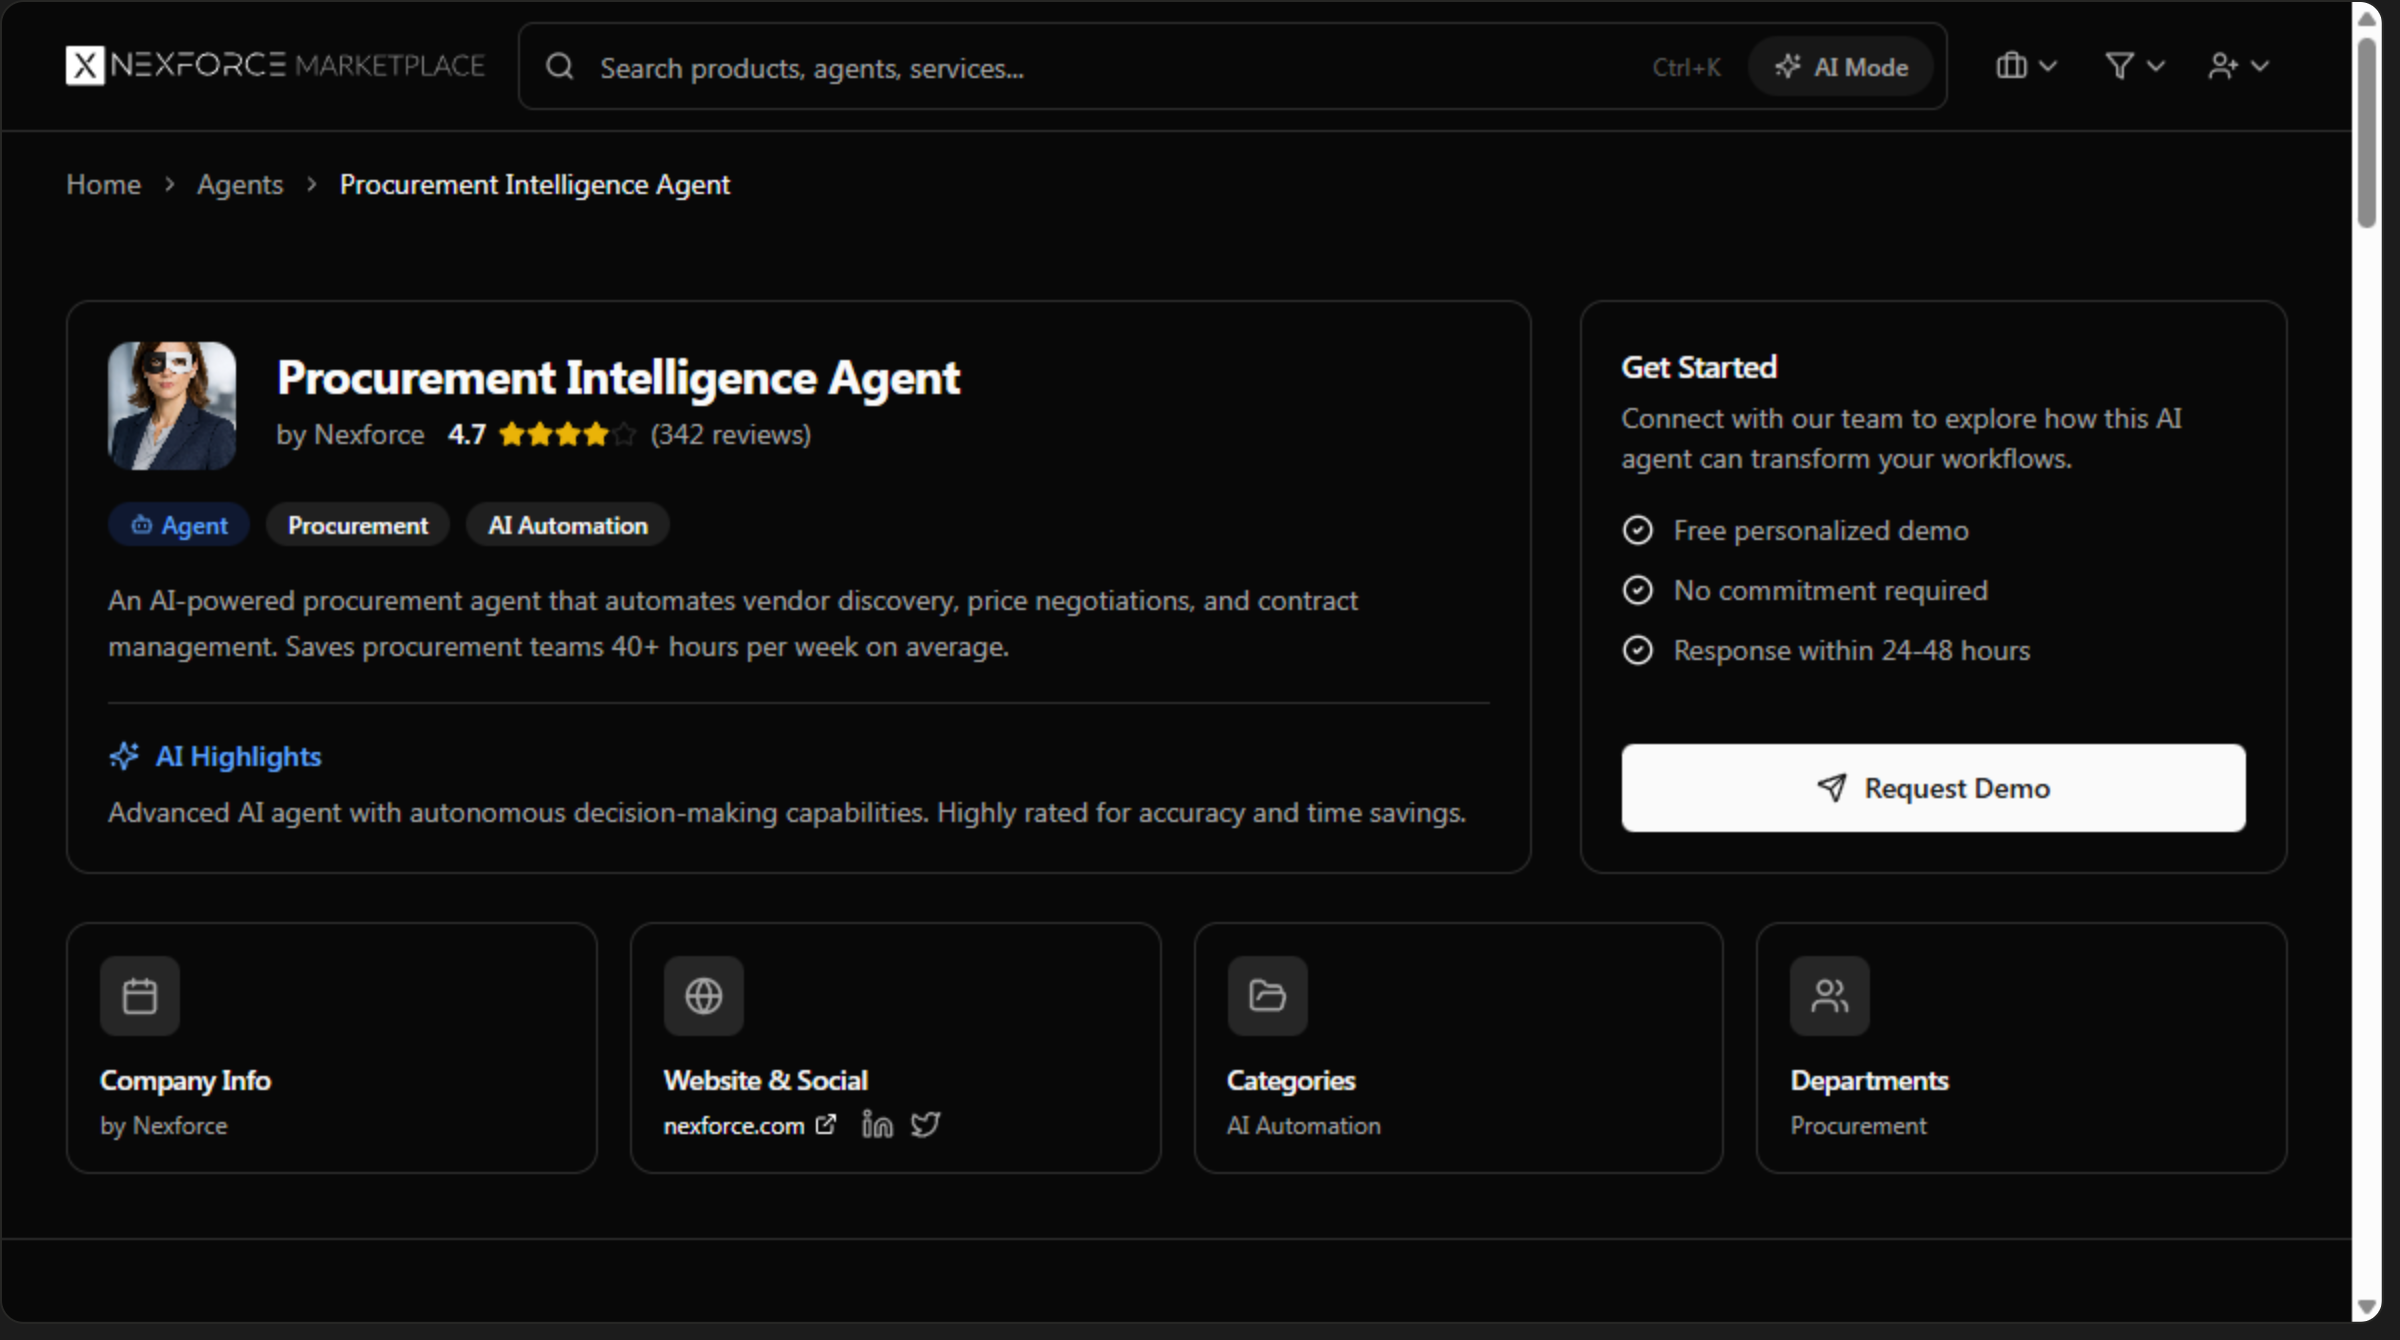2400x1340 pixels.
Task: Click the Categories folder icon
Action: coord(1267,996)
